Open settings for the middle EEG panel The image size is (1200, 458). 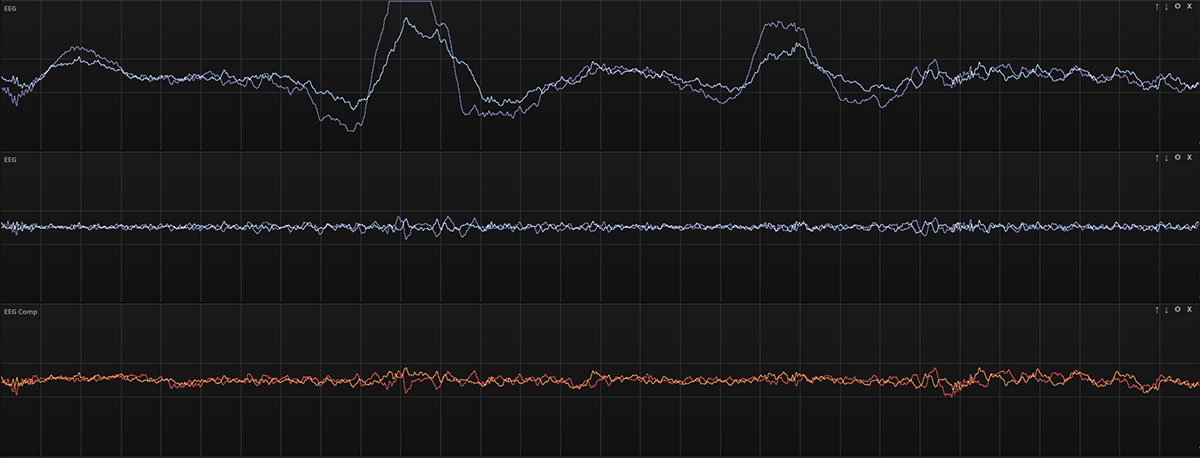1177,158
